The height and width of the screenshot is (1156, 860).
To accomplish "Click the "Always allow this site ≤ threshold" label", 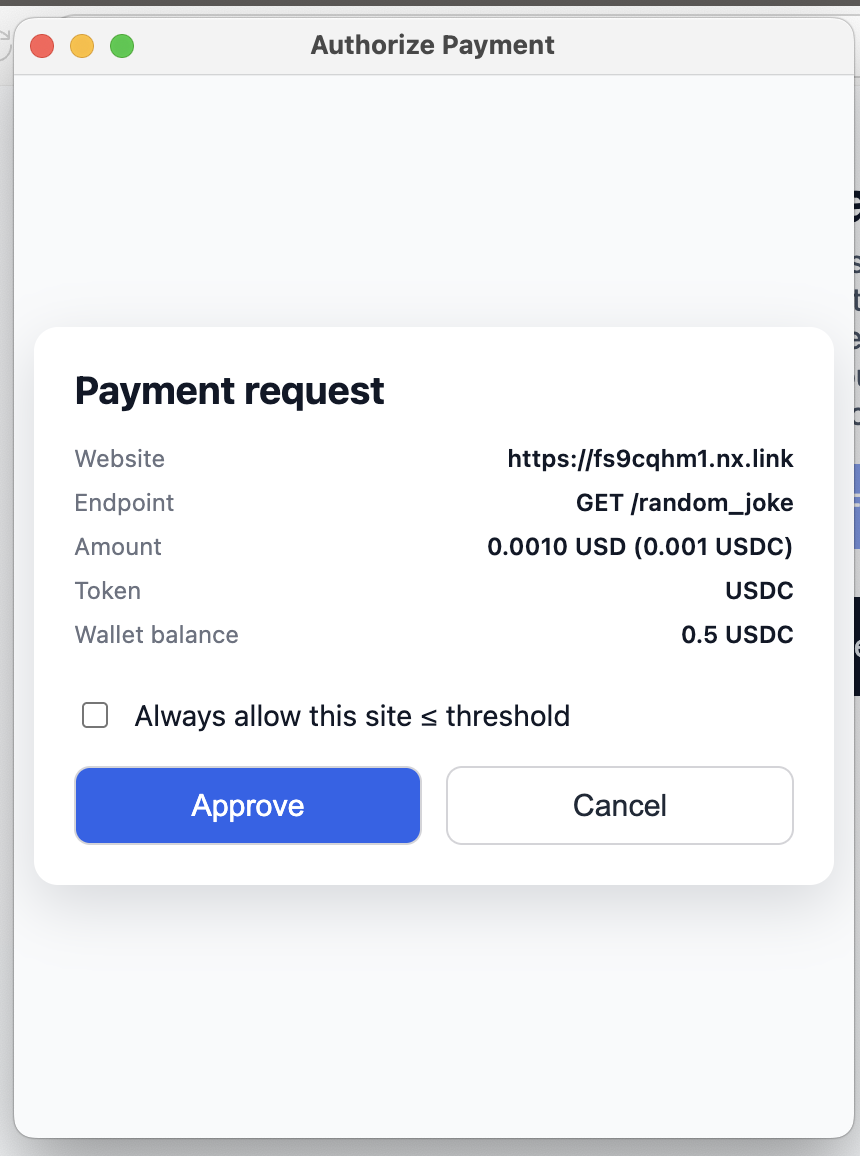I will [x=352, y=716].
